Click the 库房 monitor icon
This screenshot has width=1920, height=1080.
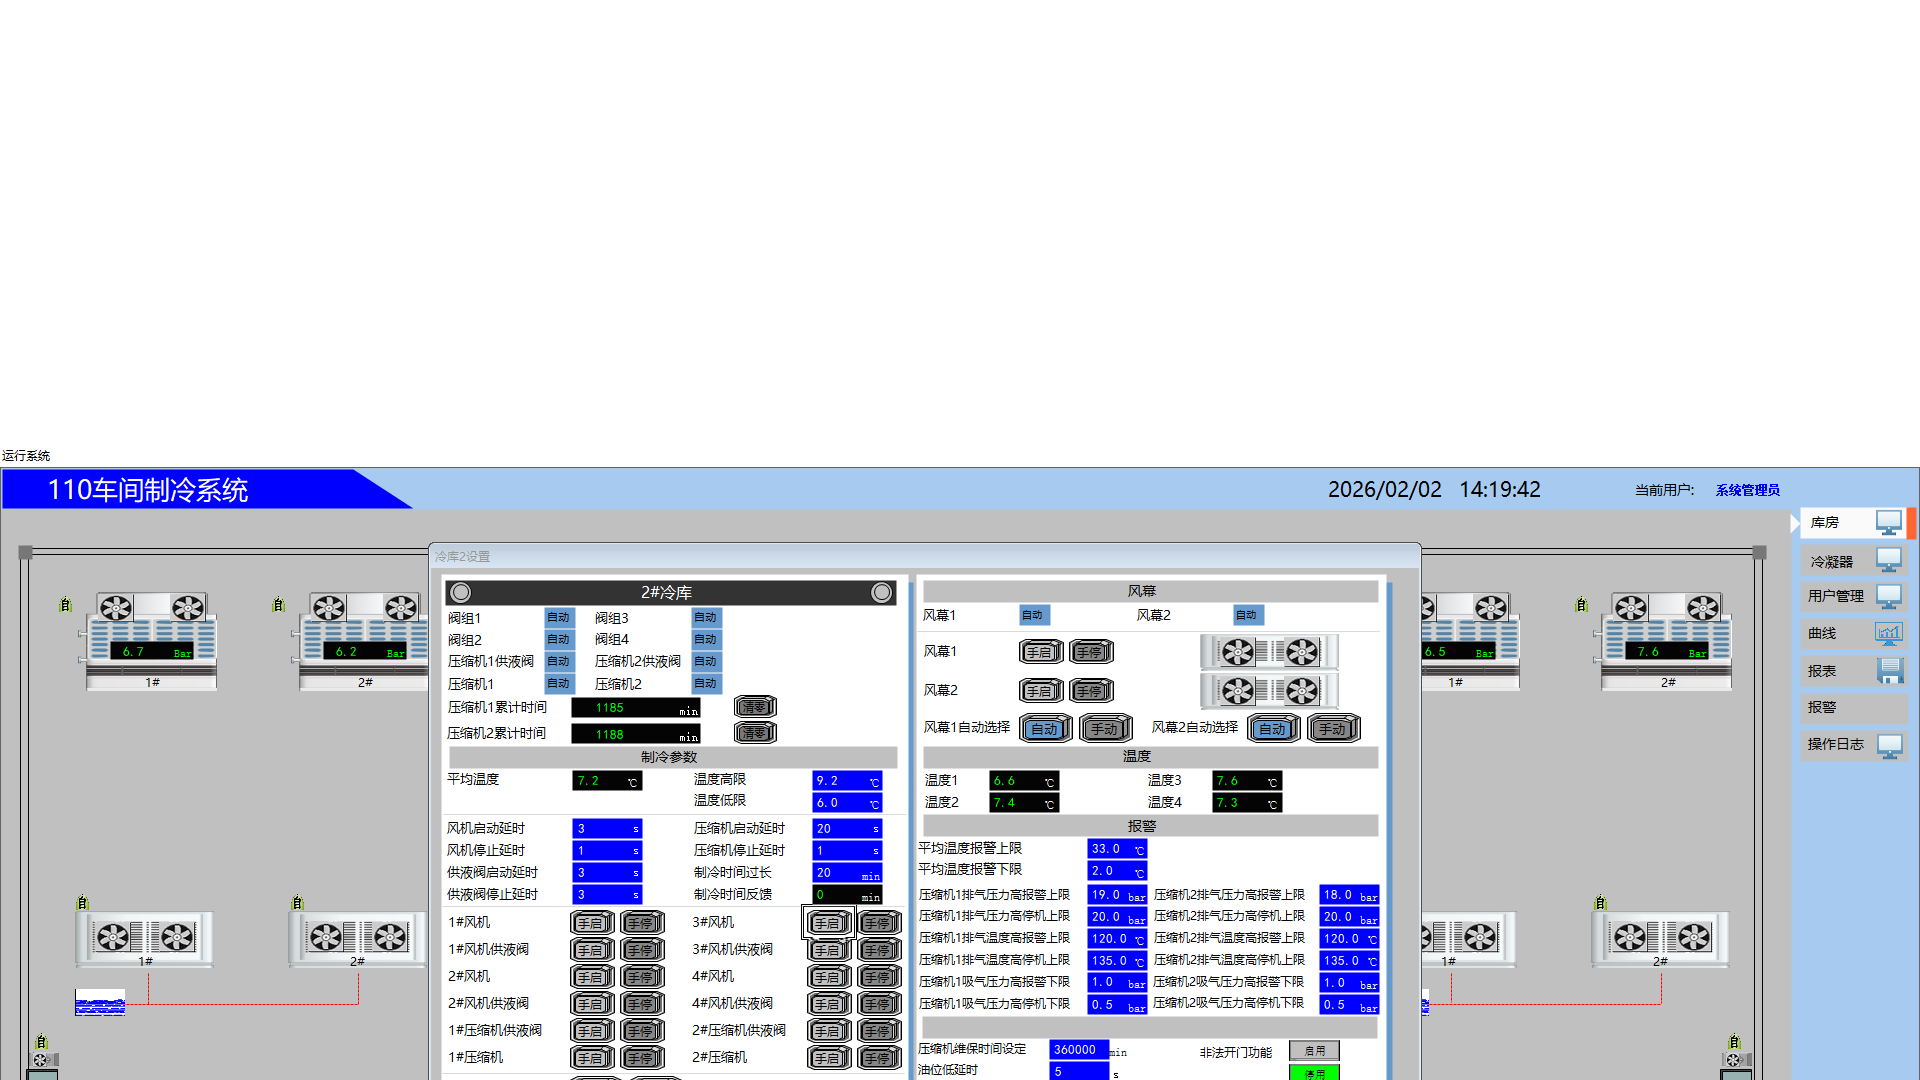[1888, 522]
